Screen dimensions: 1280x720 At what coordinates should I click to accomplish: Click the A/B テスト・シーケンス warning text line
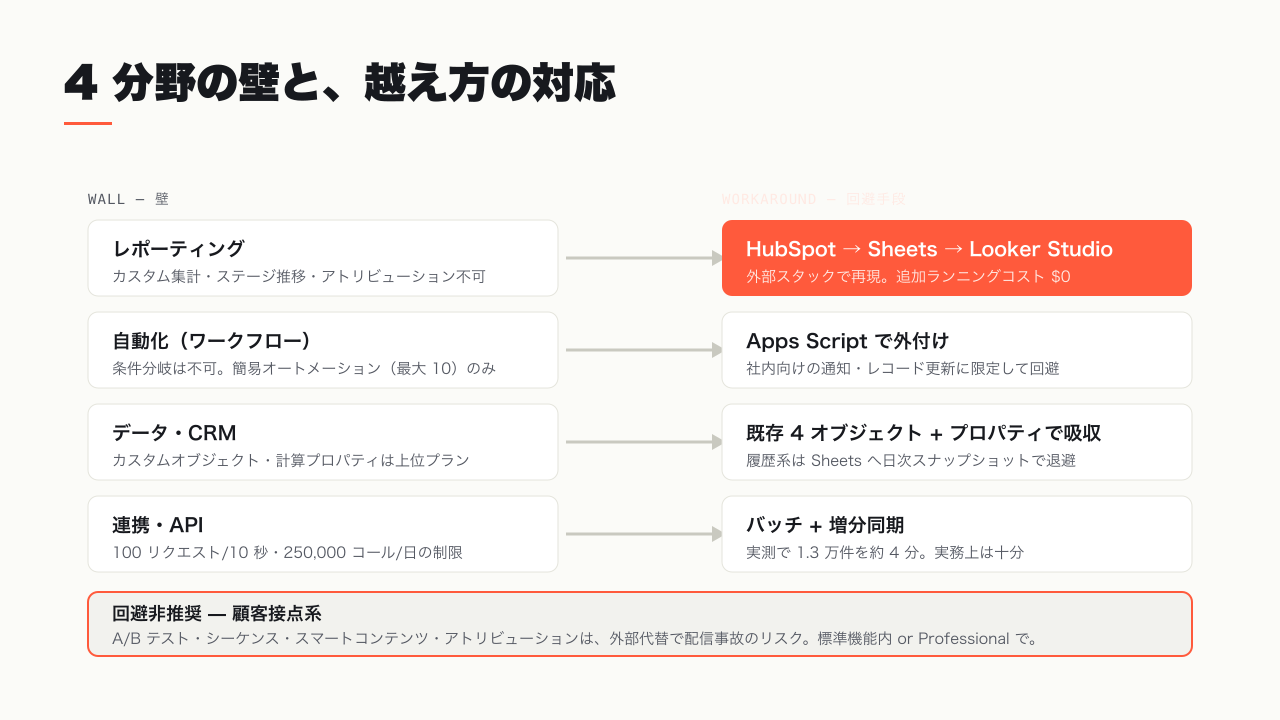[x=576, y=638]
